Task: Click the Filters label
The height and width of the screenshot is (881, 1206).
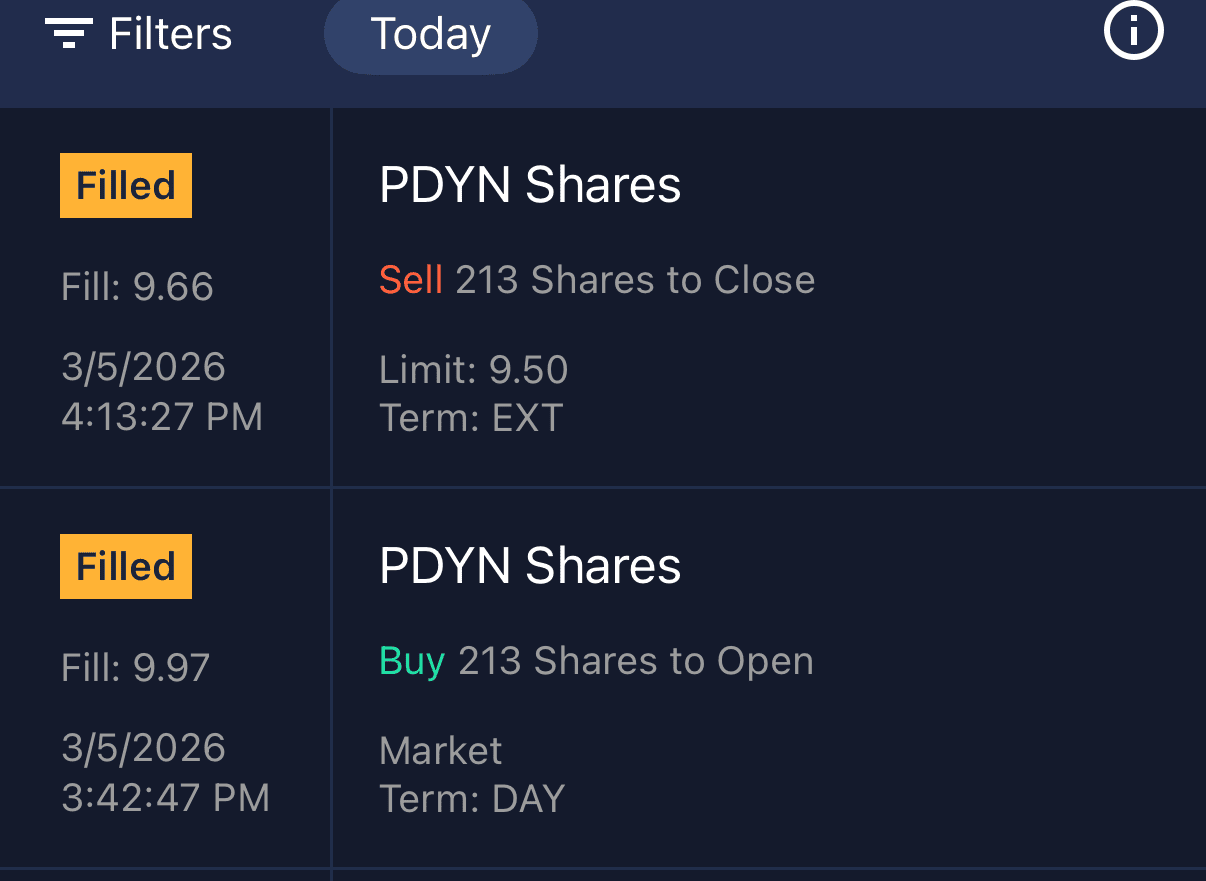Action: click(170, 34)
